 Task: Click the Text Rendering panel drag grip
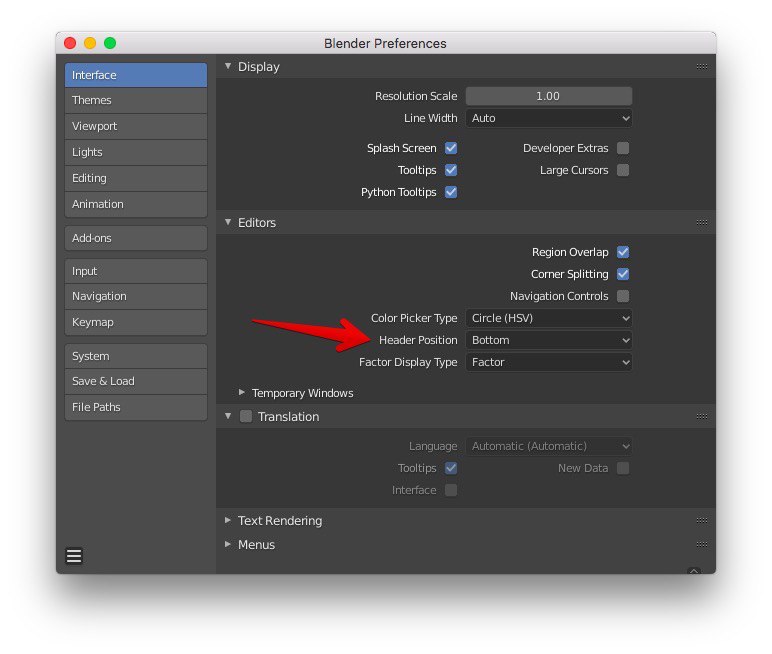click(702, 521)
